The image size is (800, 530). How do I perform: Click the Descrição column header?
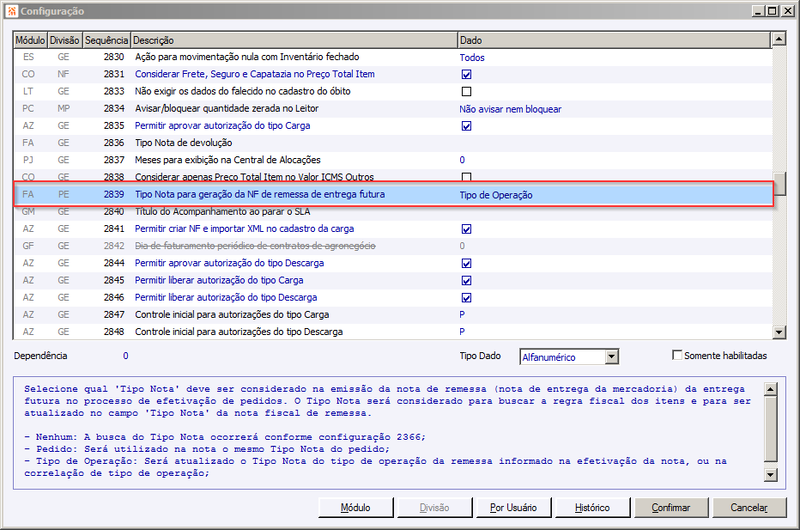click(x=294, y=40)
